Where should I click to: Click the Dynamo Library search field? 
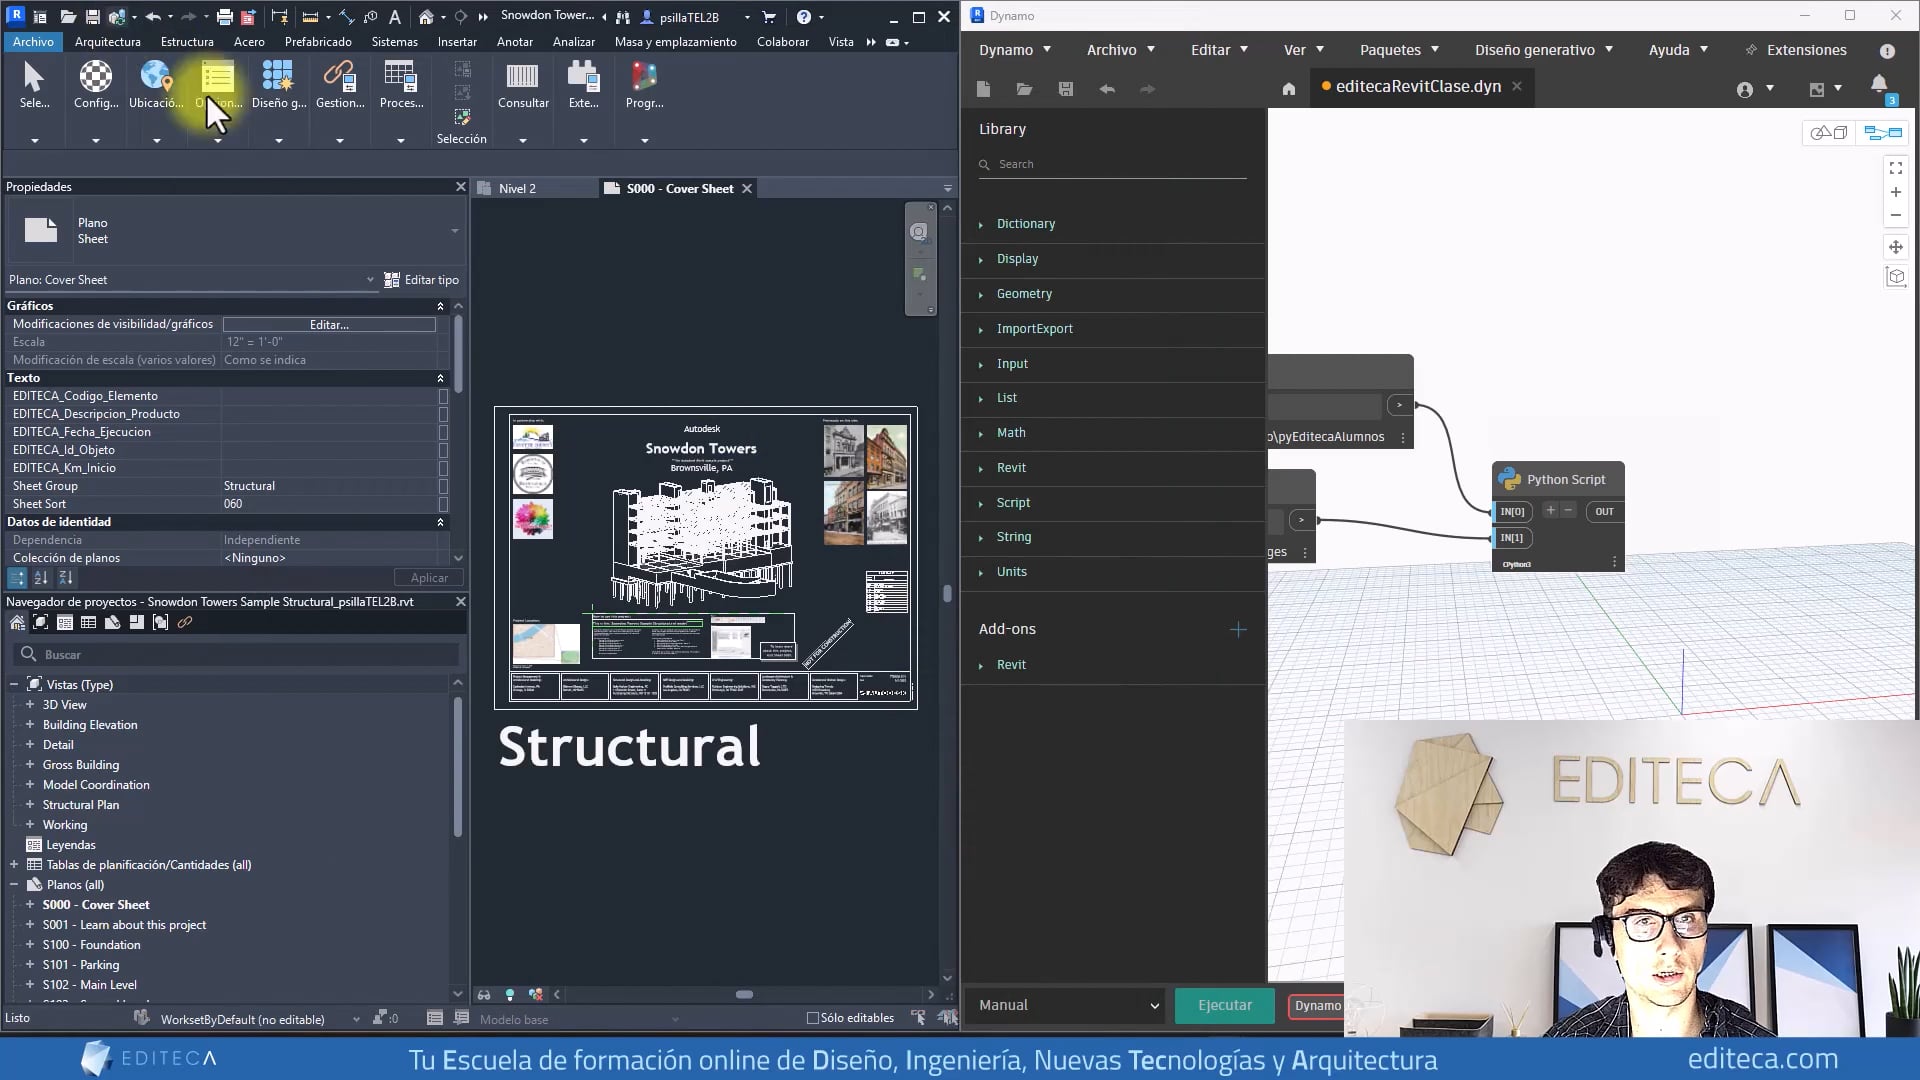(x=1112, y=164)
